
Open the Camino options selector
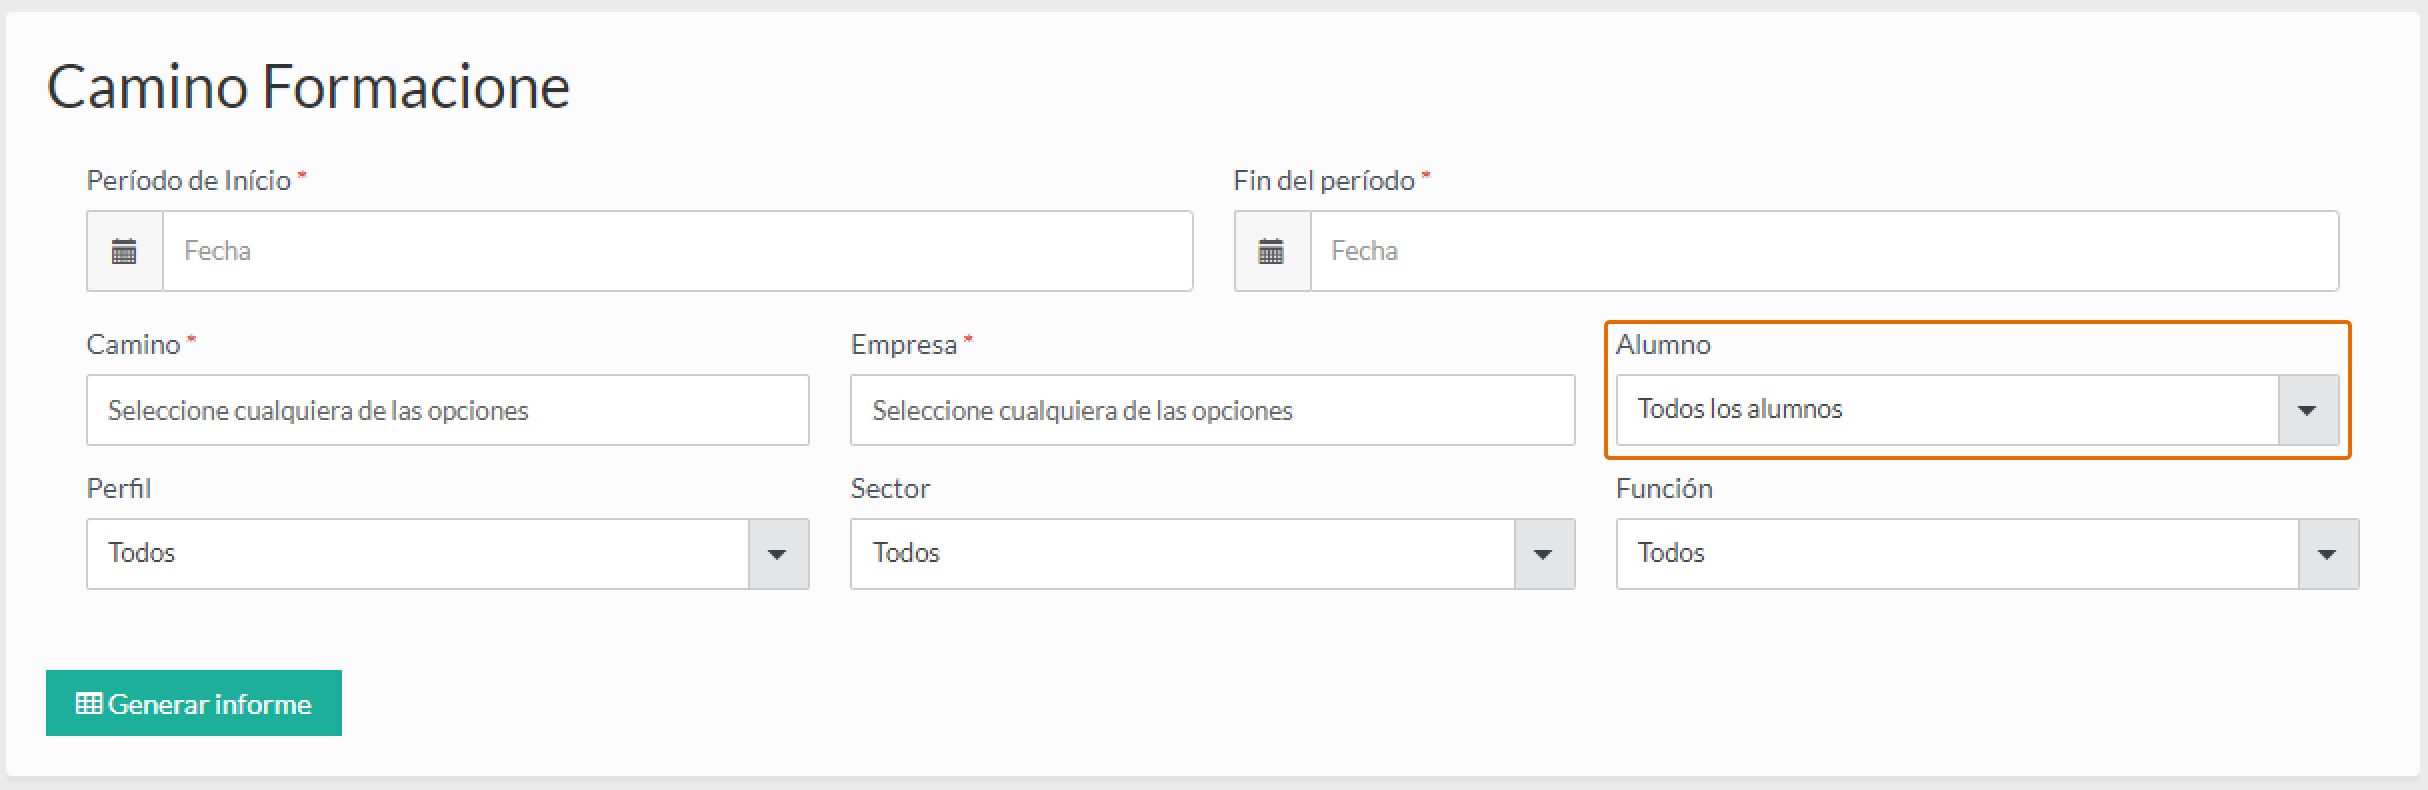pos(447,410)
